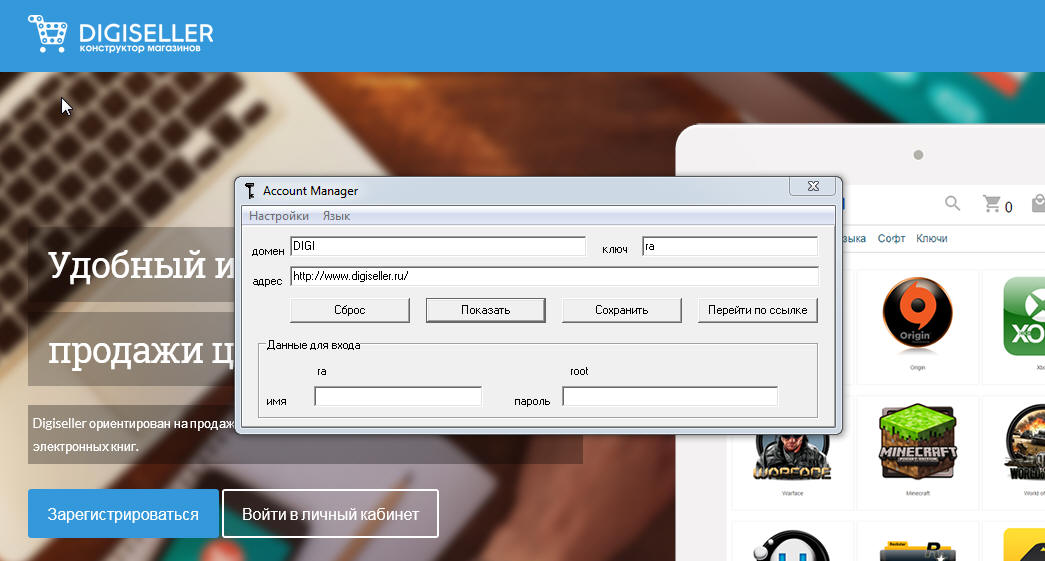Screen dimensions: 1045x561
Task: Click the search magnifier icon in store preview
Action: pos(952,204)
